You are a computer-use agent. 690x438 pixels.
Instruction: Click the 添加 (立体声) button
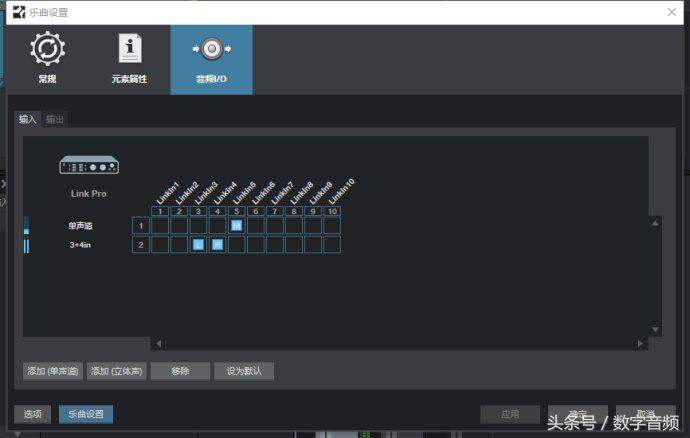point(117,371)
